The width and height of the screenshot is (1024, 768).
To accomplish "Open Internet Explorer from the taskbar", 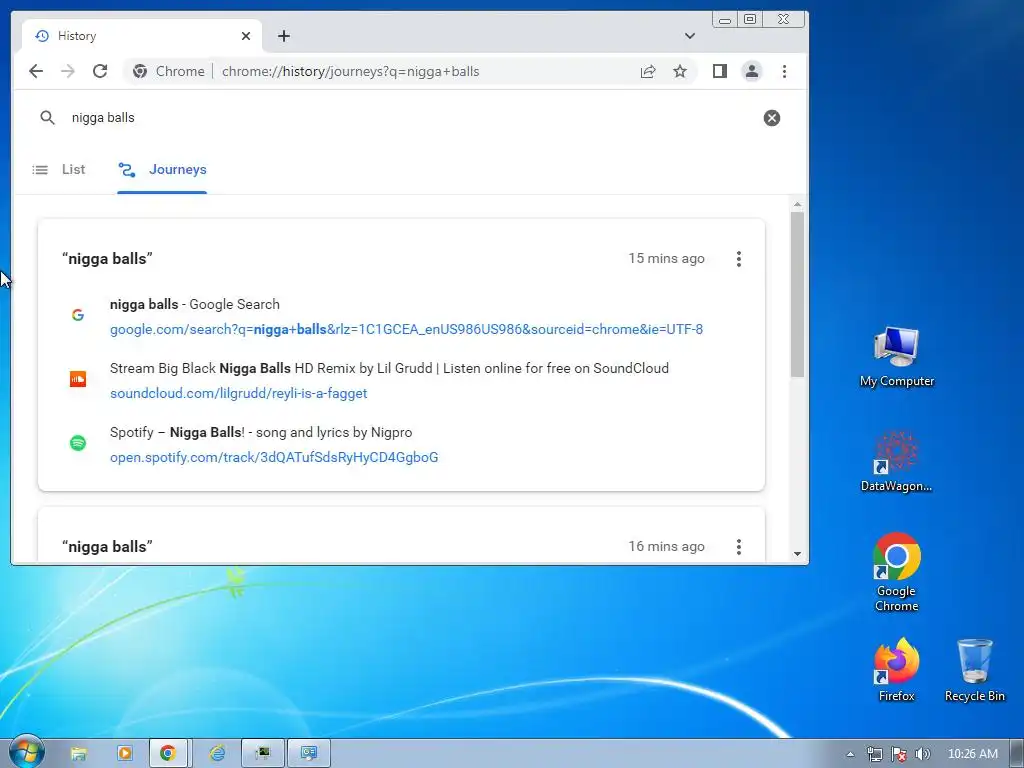I will [217, 754].
